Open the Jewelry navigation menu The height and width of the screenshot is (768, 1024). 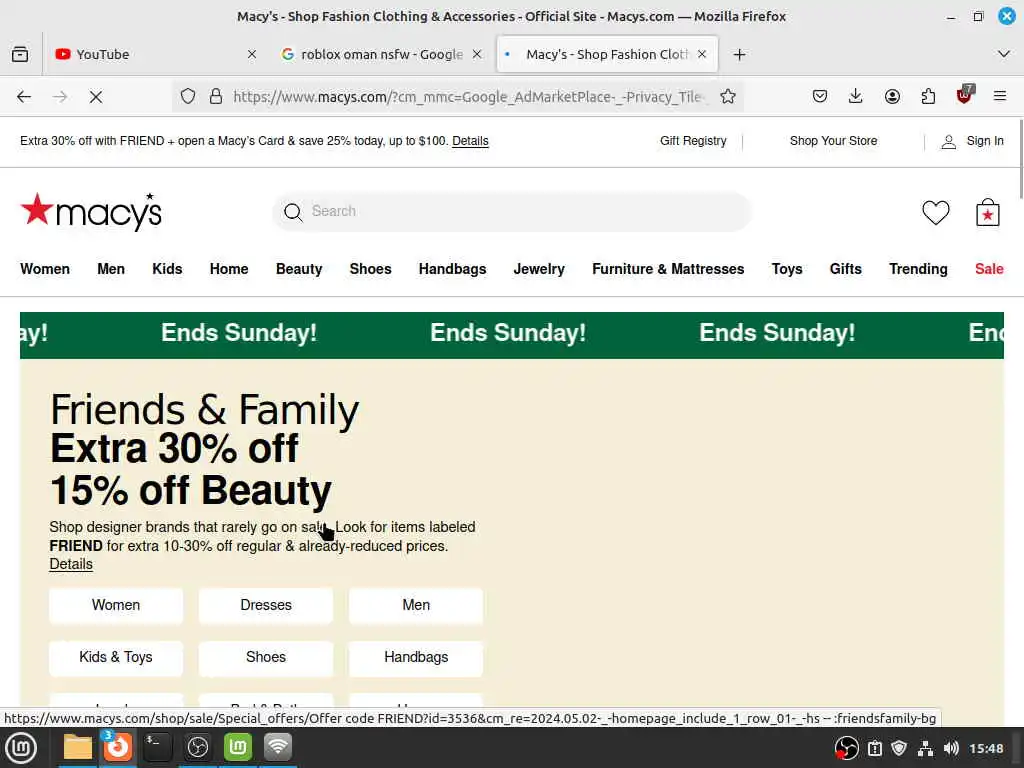[539, 269]
